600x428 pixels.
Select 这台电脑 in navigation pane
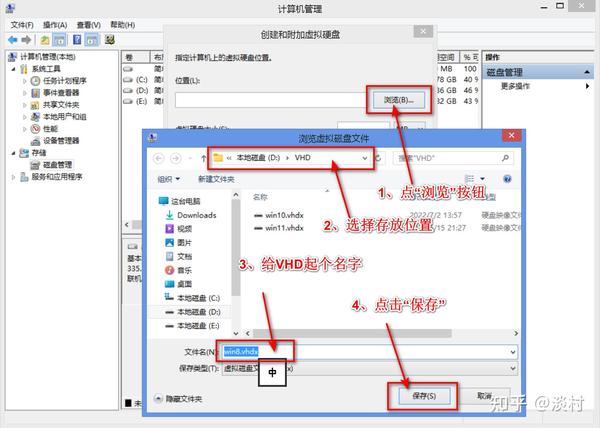[x=186, y=201]
